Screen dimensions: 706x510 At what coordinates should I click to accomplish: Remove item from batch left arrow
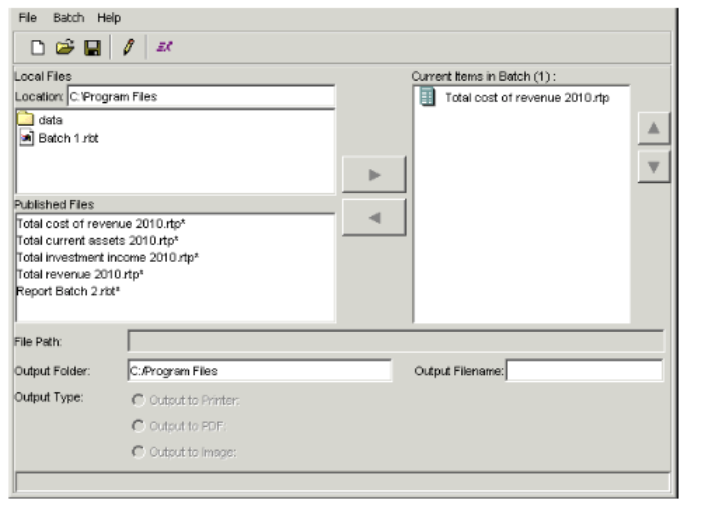(x=374, y=216)
